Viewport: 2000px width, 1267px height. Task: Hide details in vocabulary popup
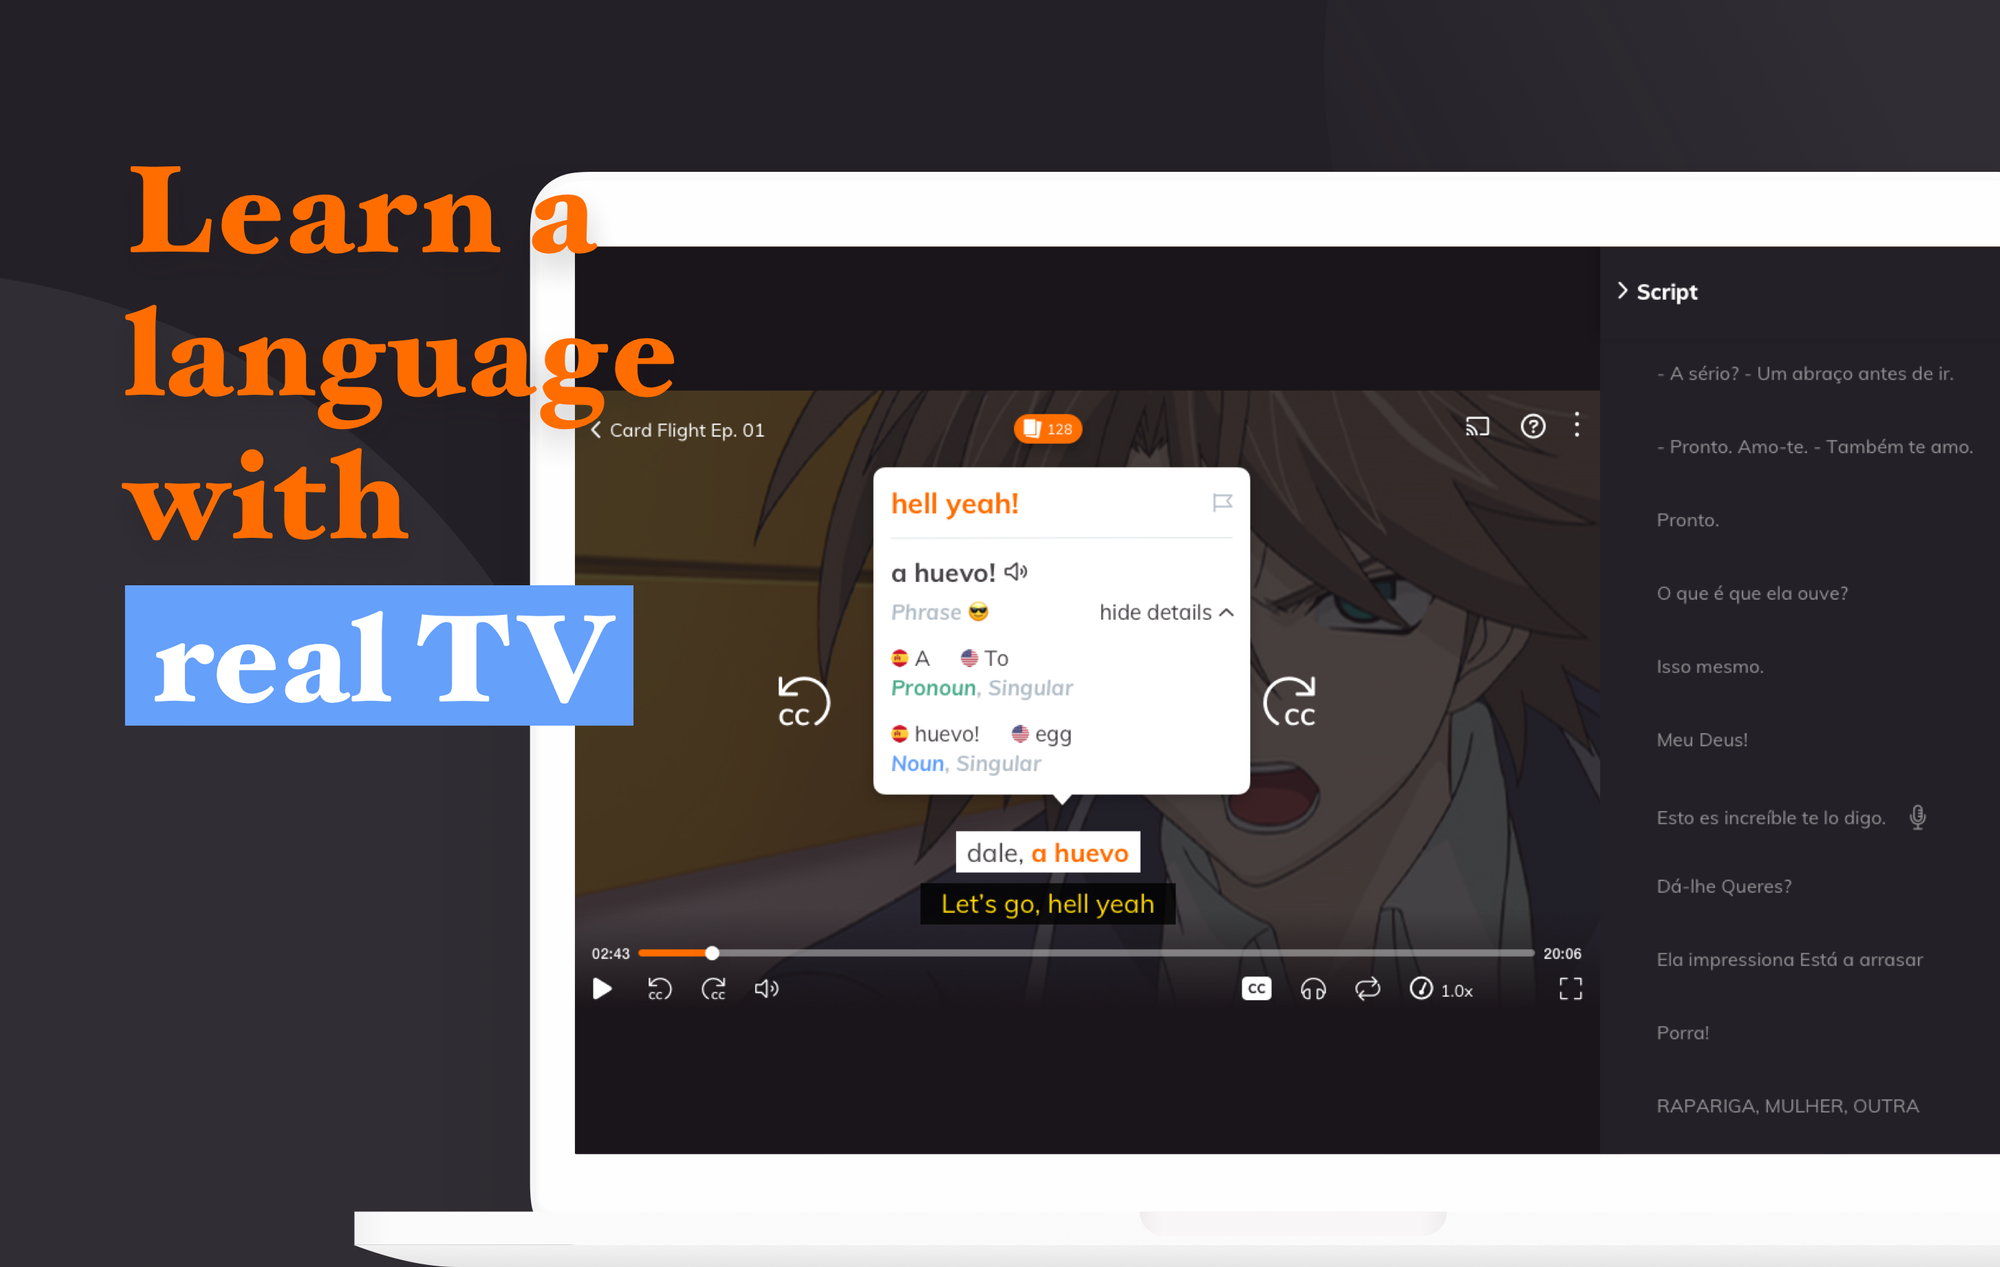click(1166, 612)
